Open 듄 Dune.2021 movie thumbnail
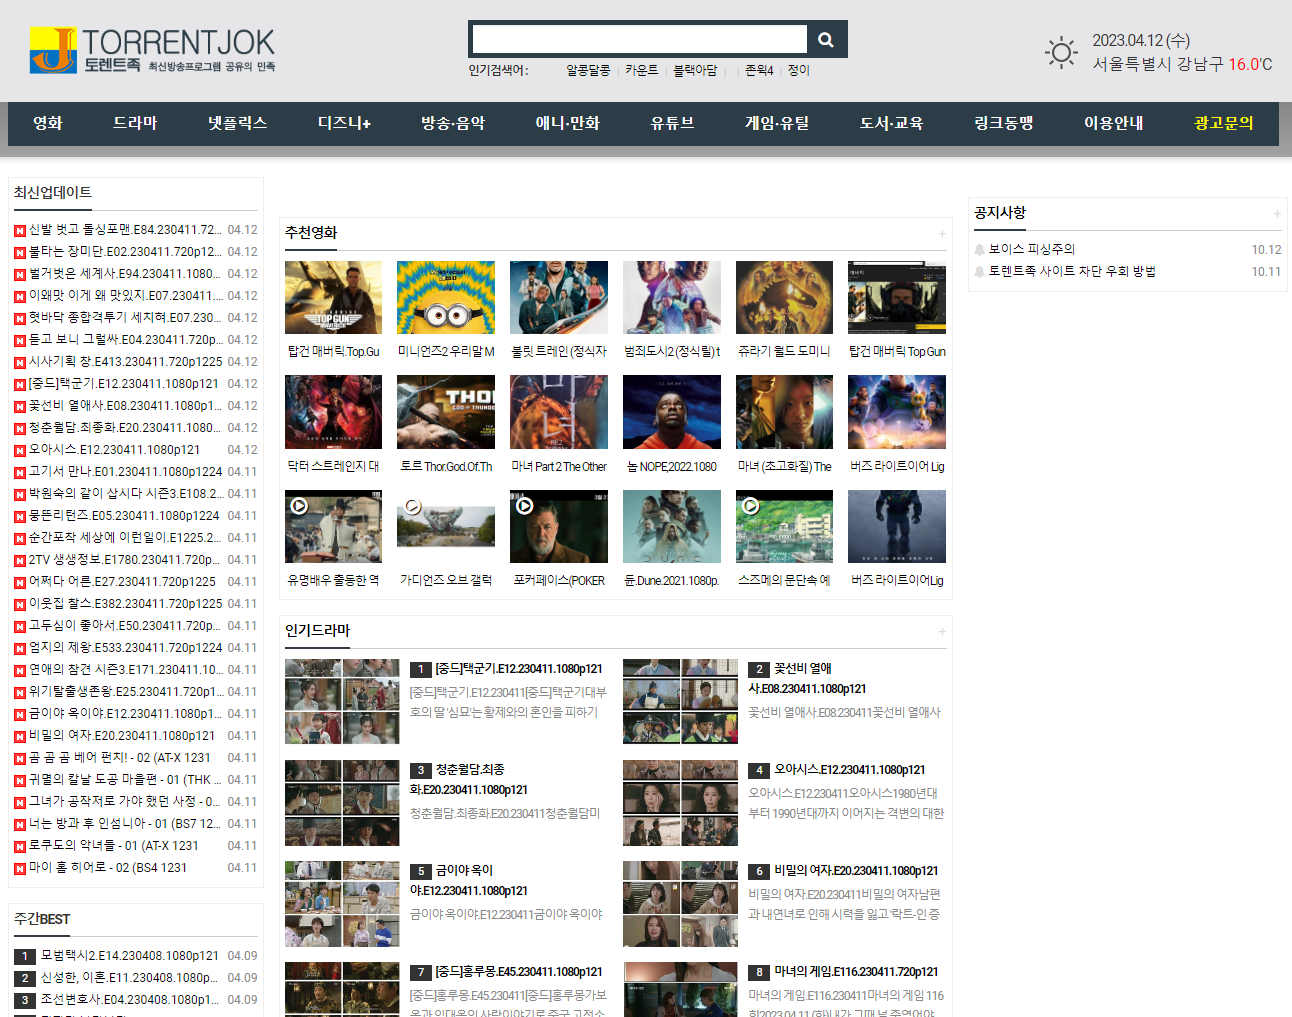 click(672, 526)
